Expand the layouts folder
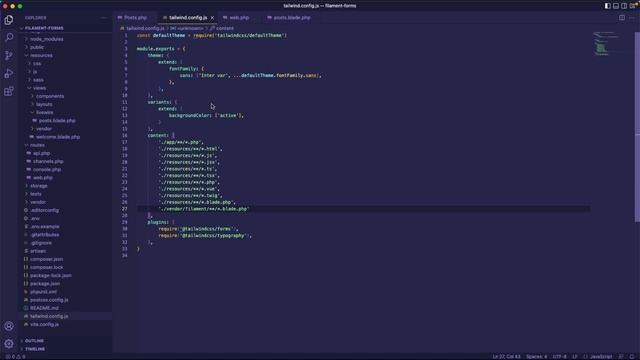Screen dimensions: 640x360 pos(44,104)
